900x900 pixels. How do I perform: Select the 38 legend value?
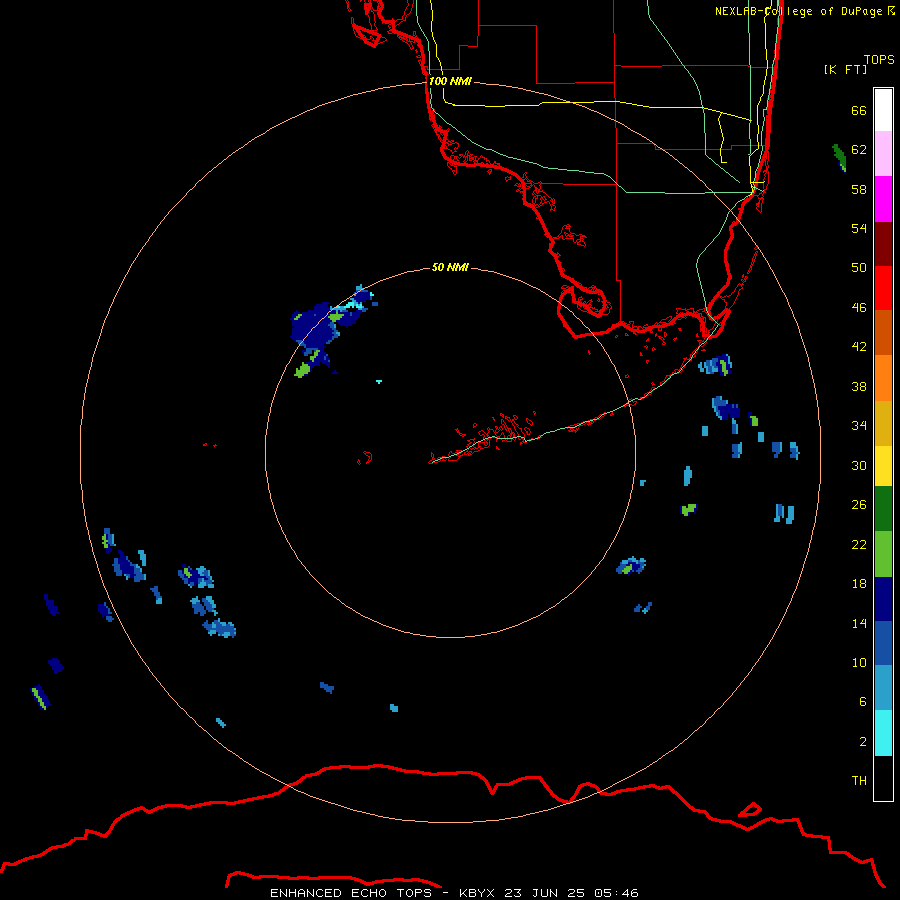[859, 386]
